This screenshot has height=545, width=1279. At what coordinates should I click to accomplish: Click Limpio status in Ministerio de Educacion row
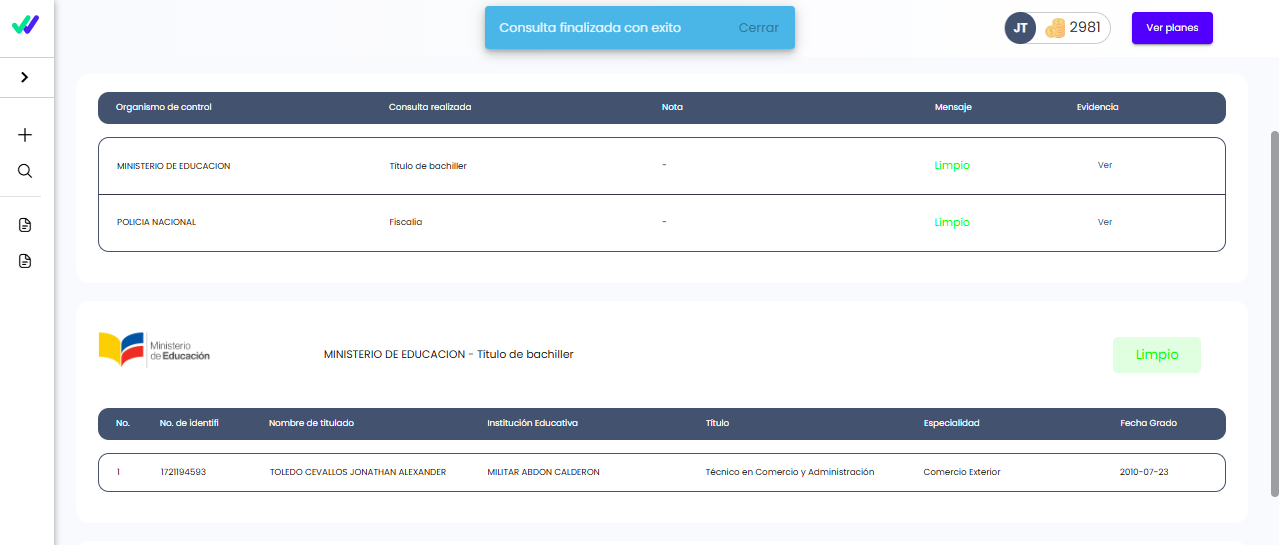[x=952, y=166]
